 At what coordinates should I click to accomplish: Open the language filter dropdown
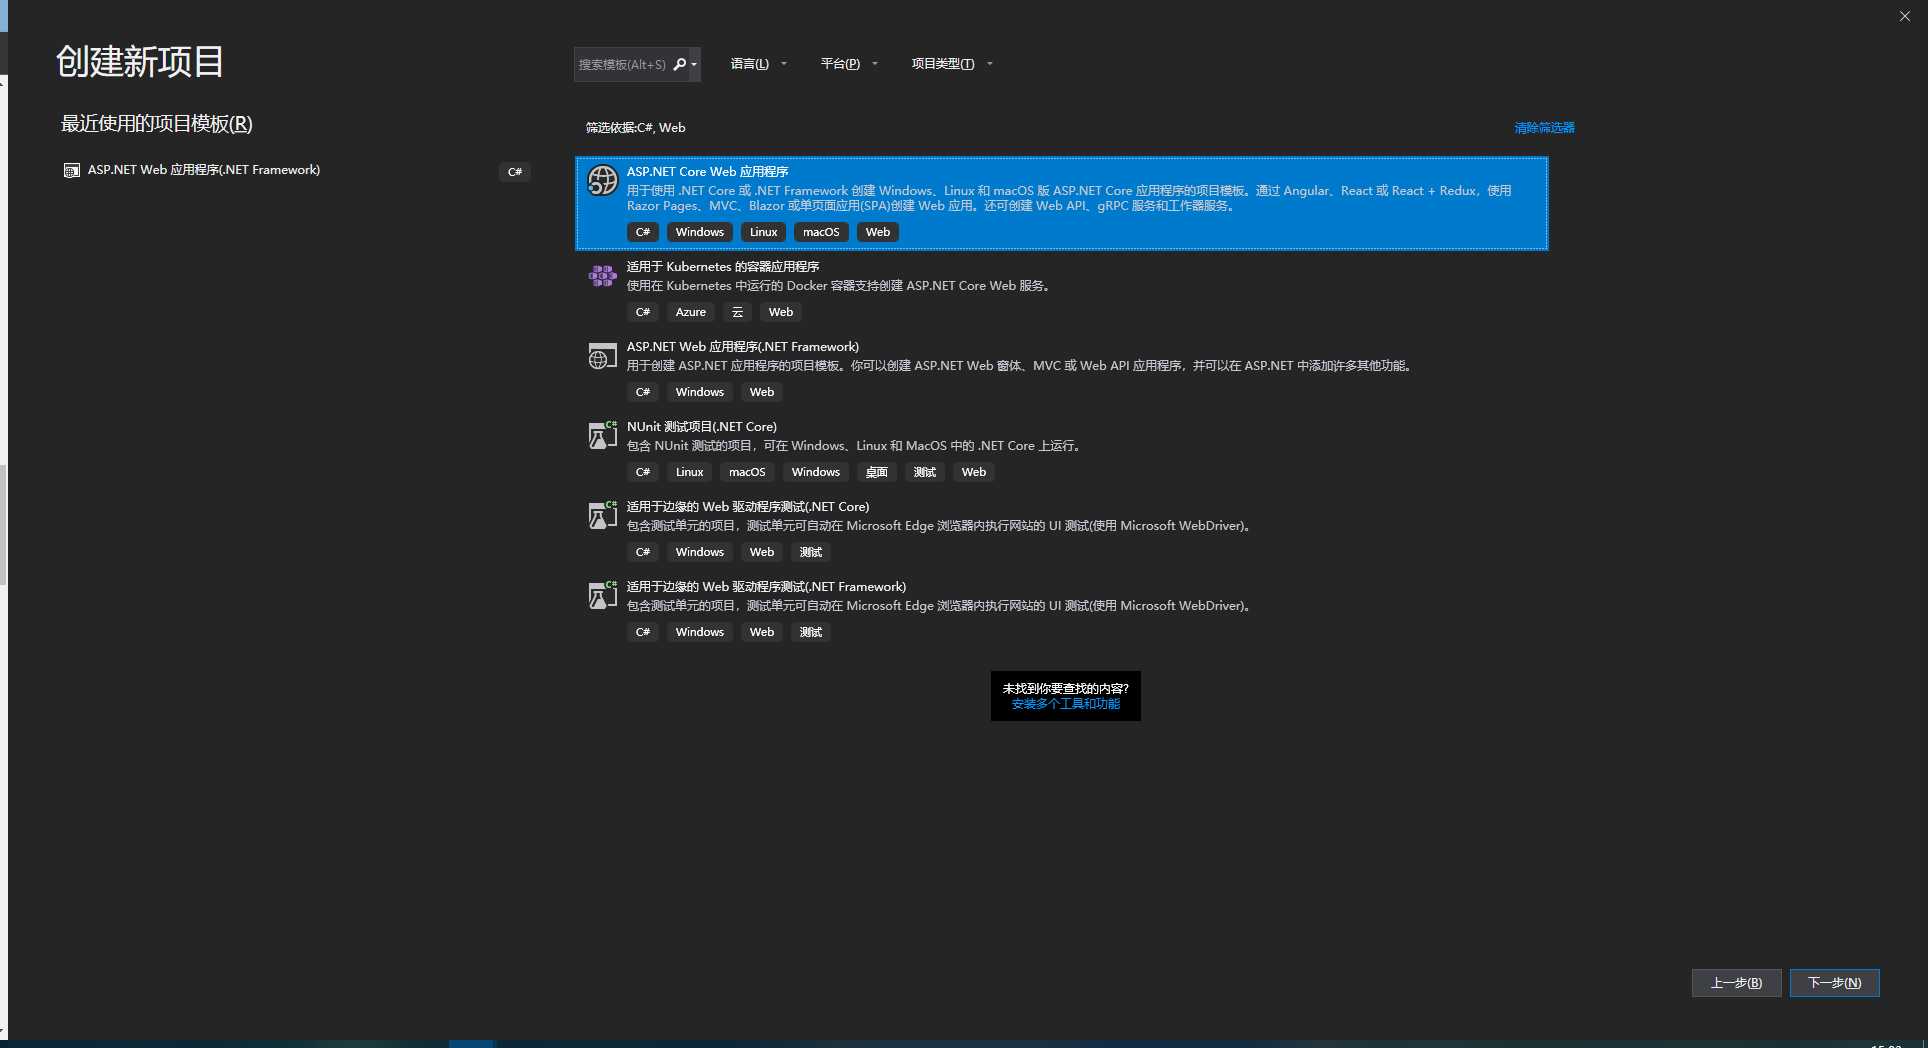[758, 64]
